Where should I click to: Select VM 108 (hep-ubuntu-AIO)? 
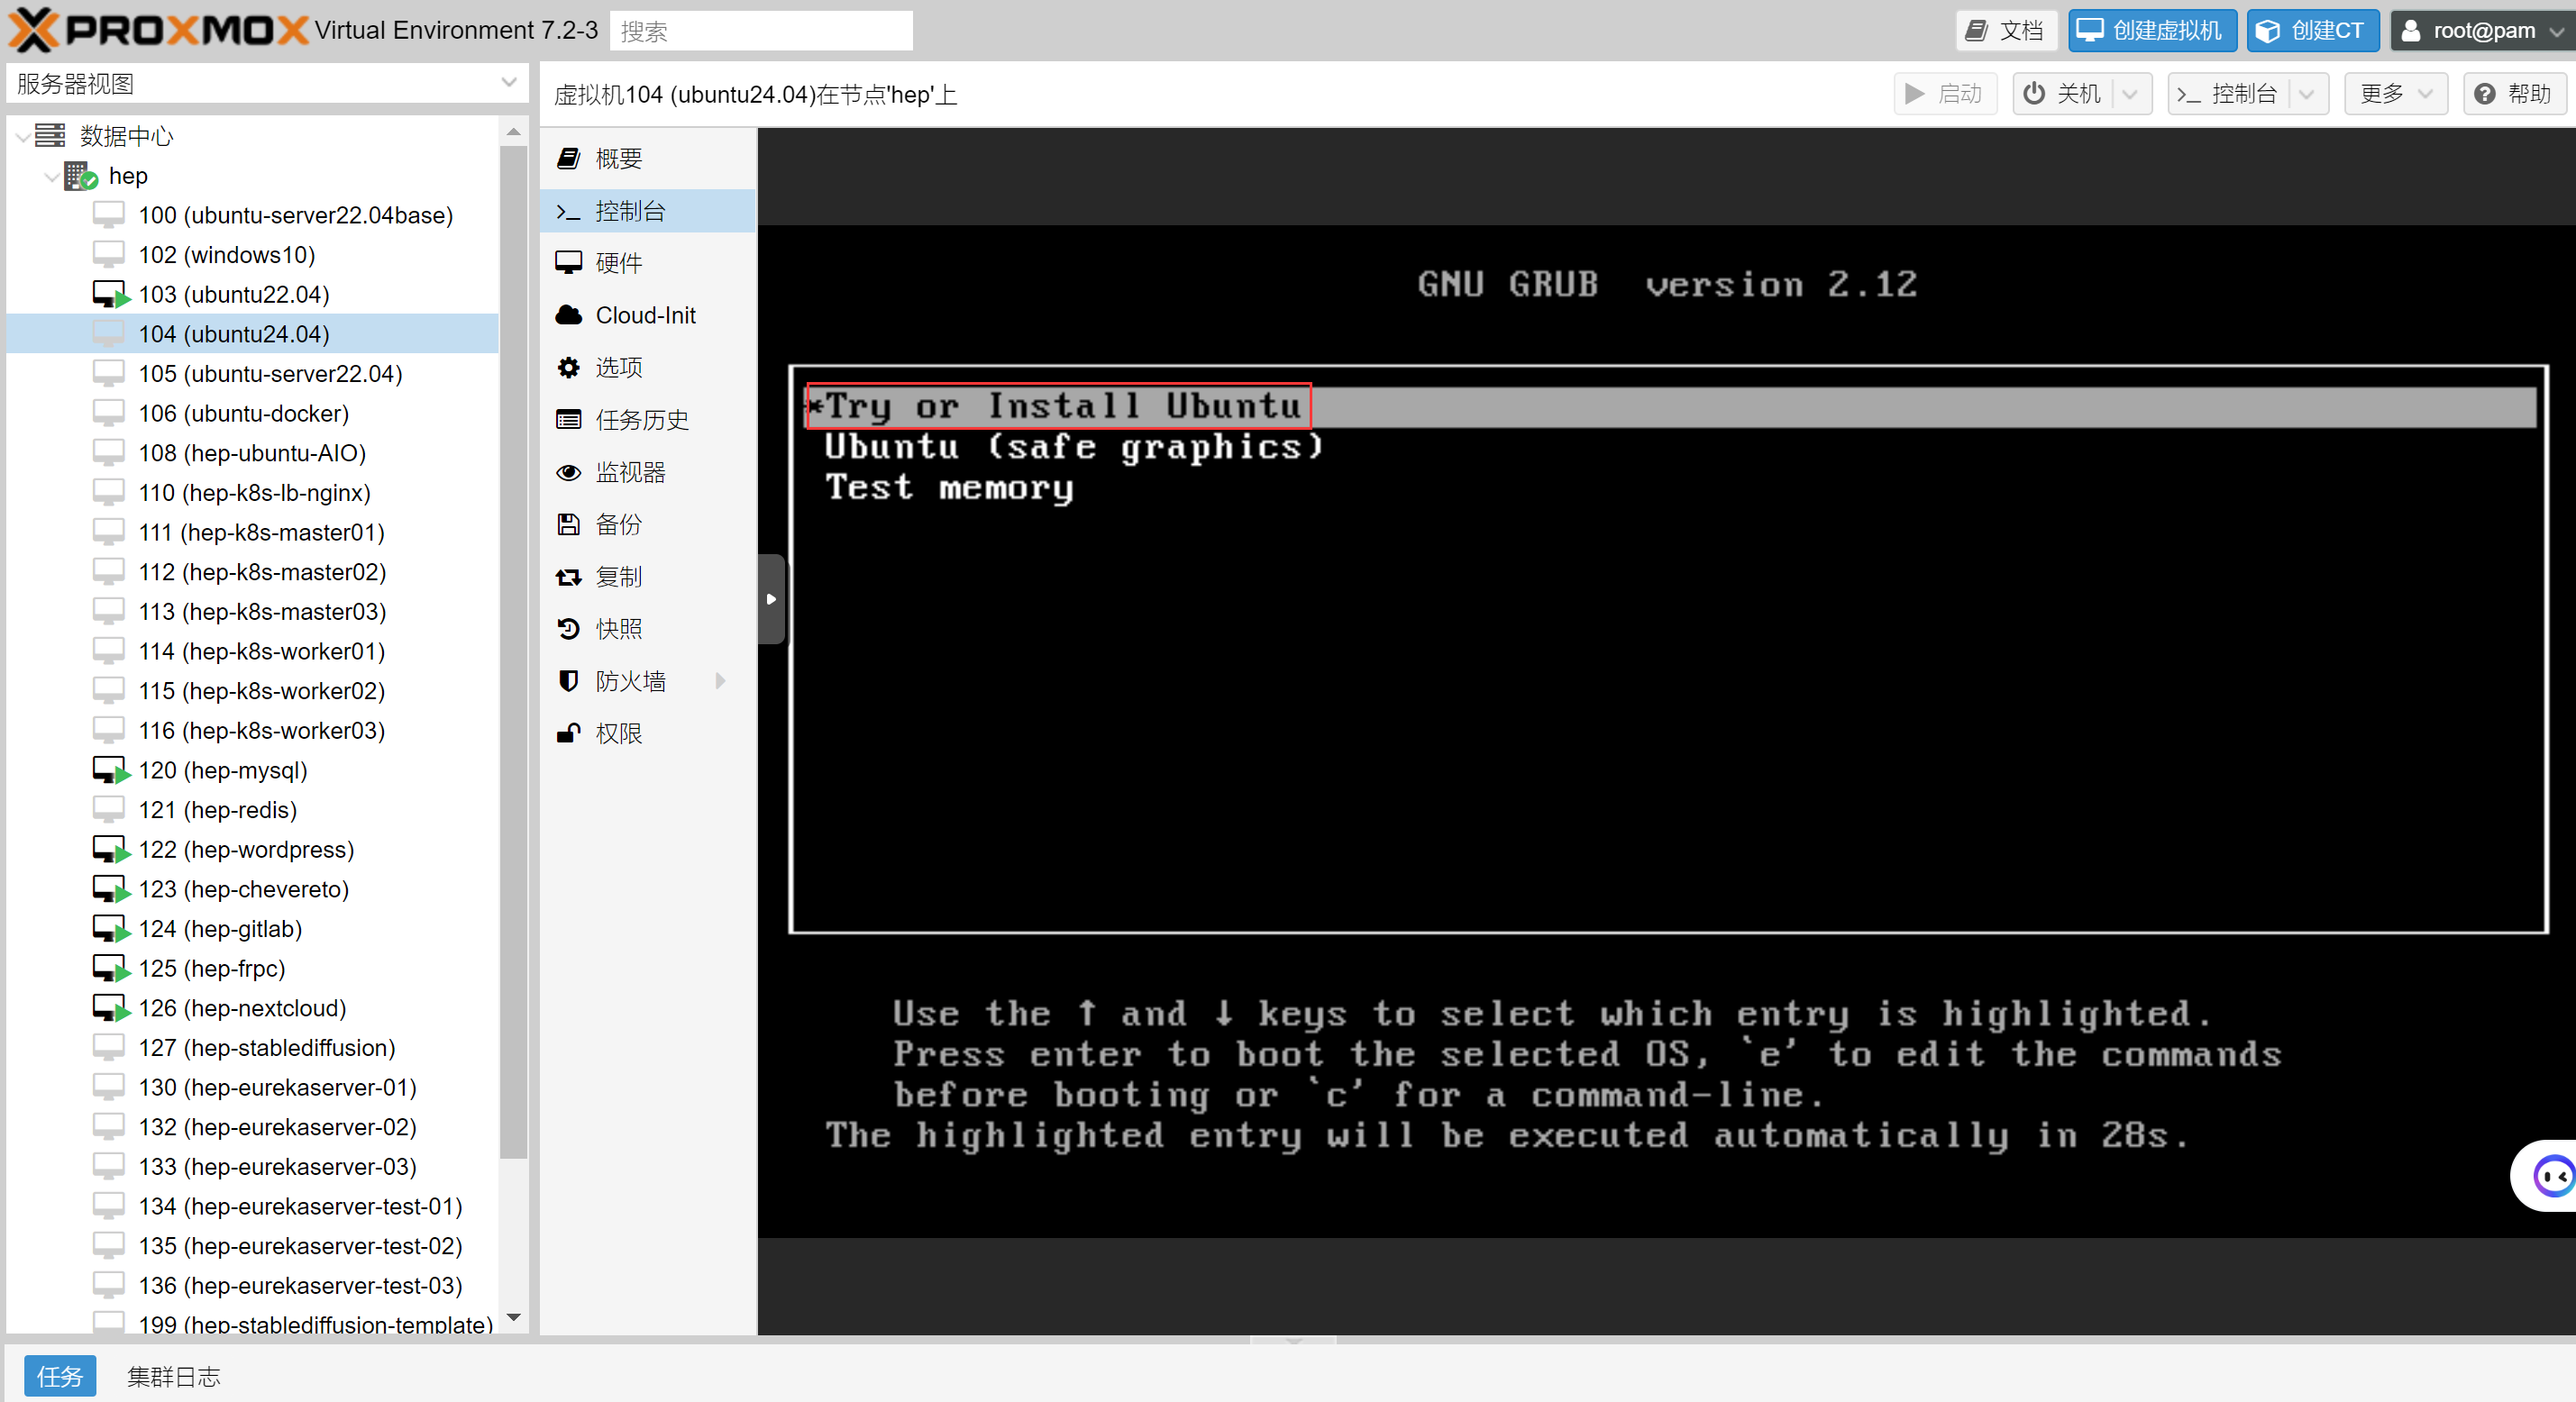[x=253, y=453]
